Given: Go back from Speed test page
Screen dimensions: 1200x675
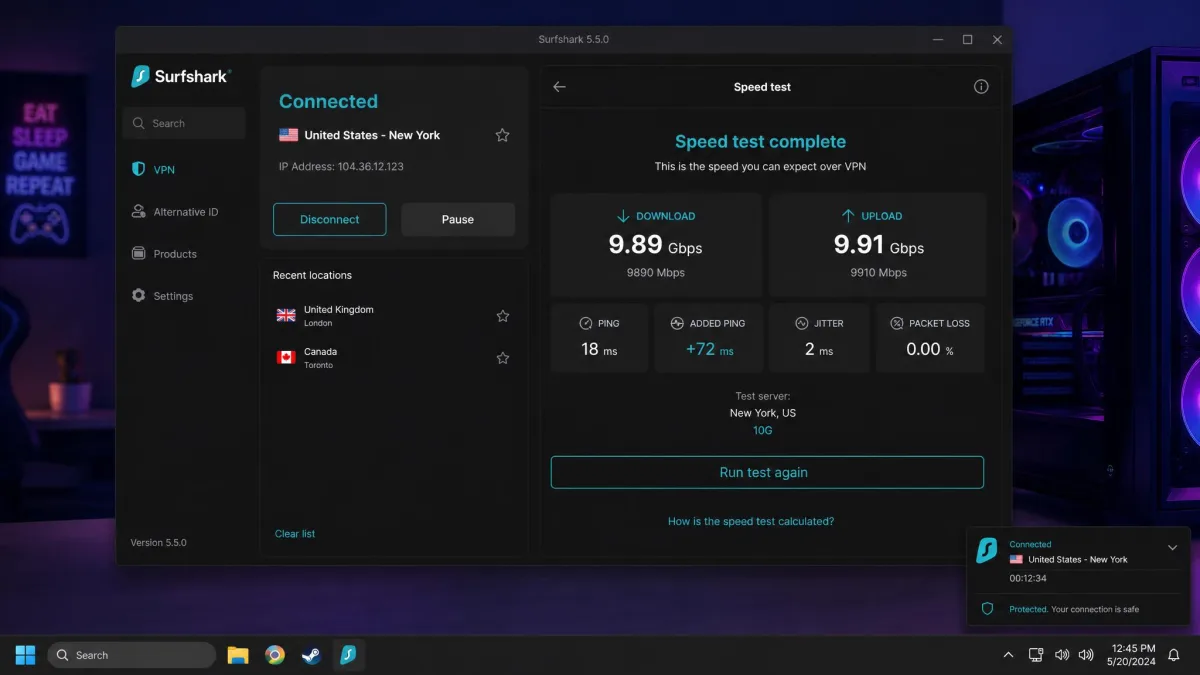Looking at the screenshot, I should pyautogui.click(x=560, y=87).
